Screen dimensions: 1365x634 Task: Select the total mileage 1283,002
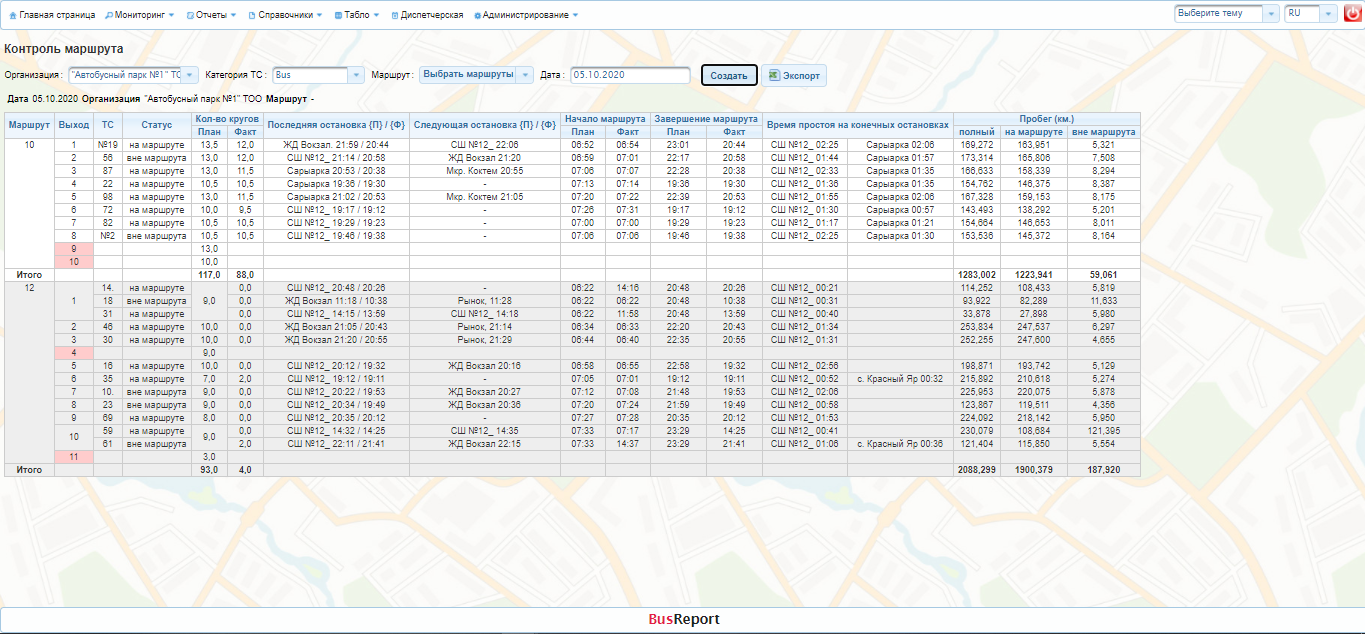[x=977, y=274]
